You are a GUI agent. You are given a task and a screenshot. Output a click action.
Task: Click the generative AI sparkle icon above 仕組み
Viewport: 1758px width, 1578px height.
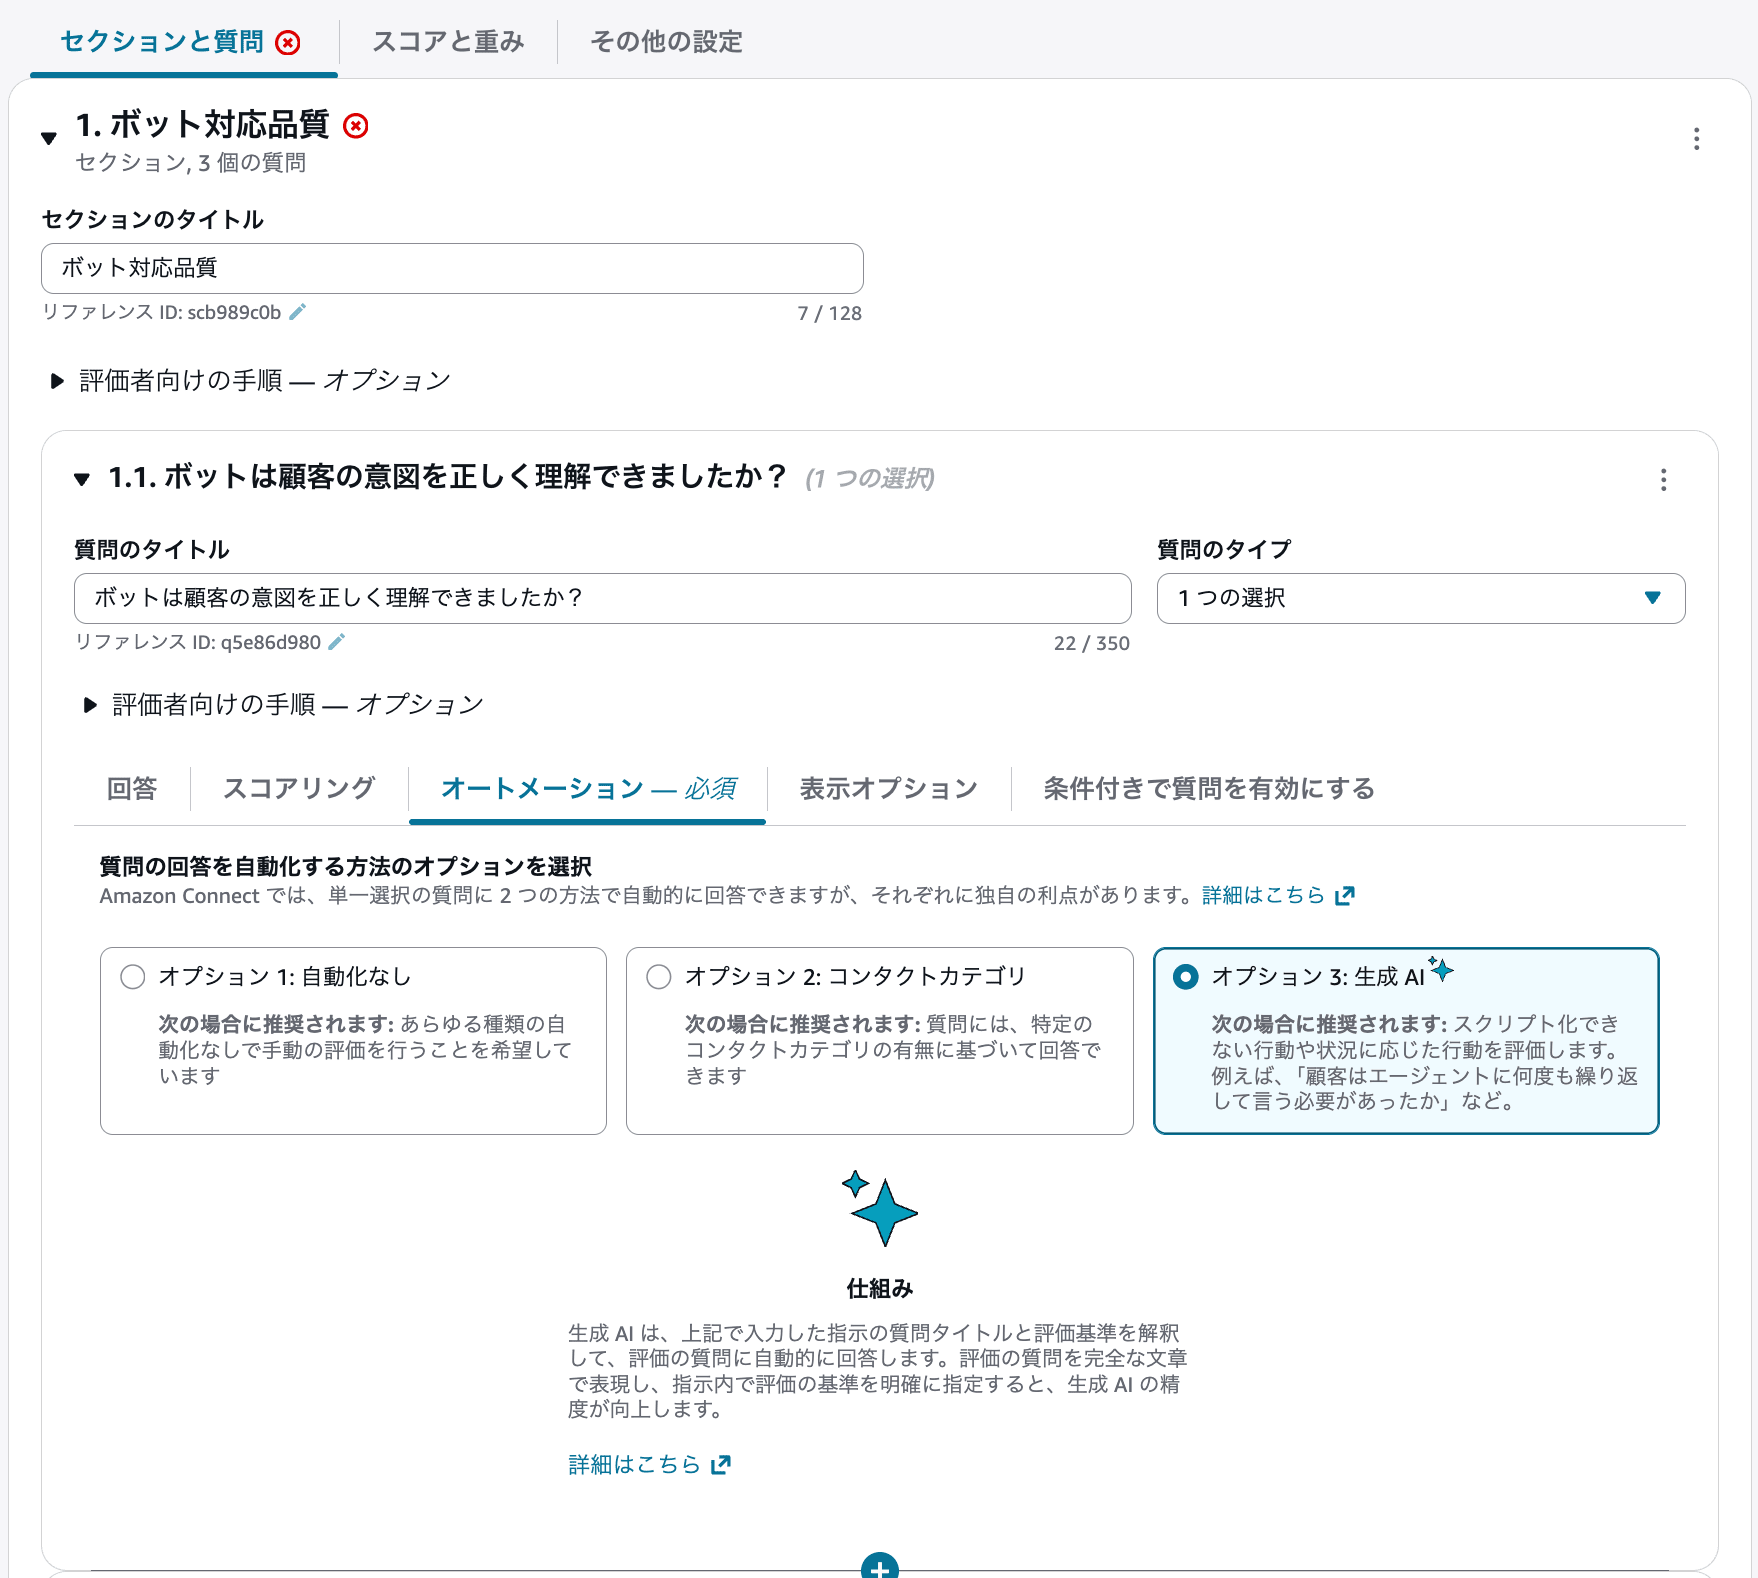tap(880, 1208)
